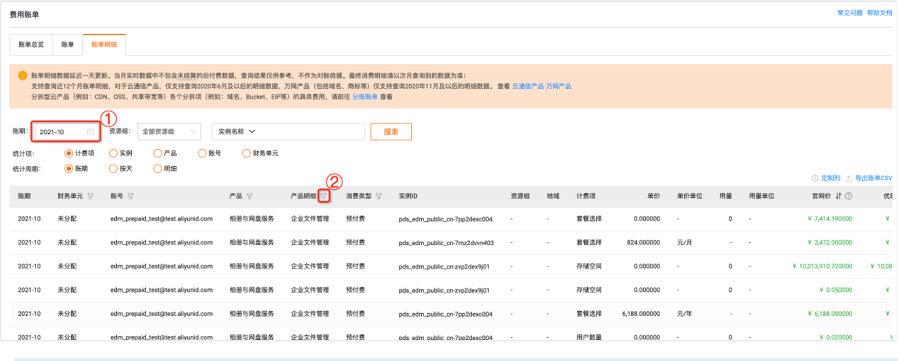Click the 搜索 button
Viewport: 900px width, 361px height.
pyautogui.click(x=391, y=131)
